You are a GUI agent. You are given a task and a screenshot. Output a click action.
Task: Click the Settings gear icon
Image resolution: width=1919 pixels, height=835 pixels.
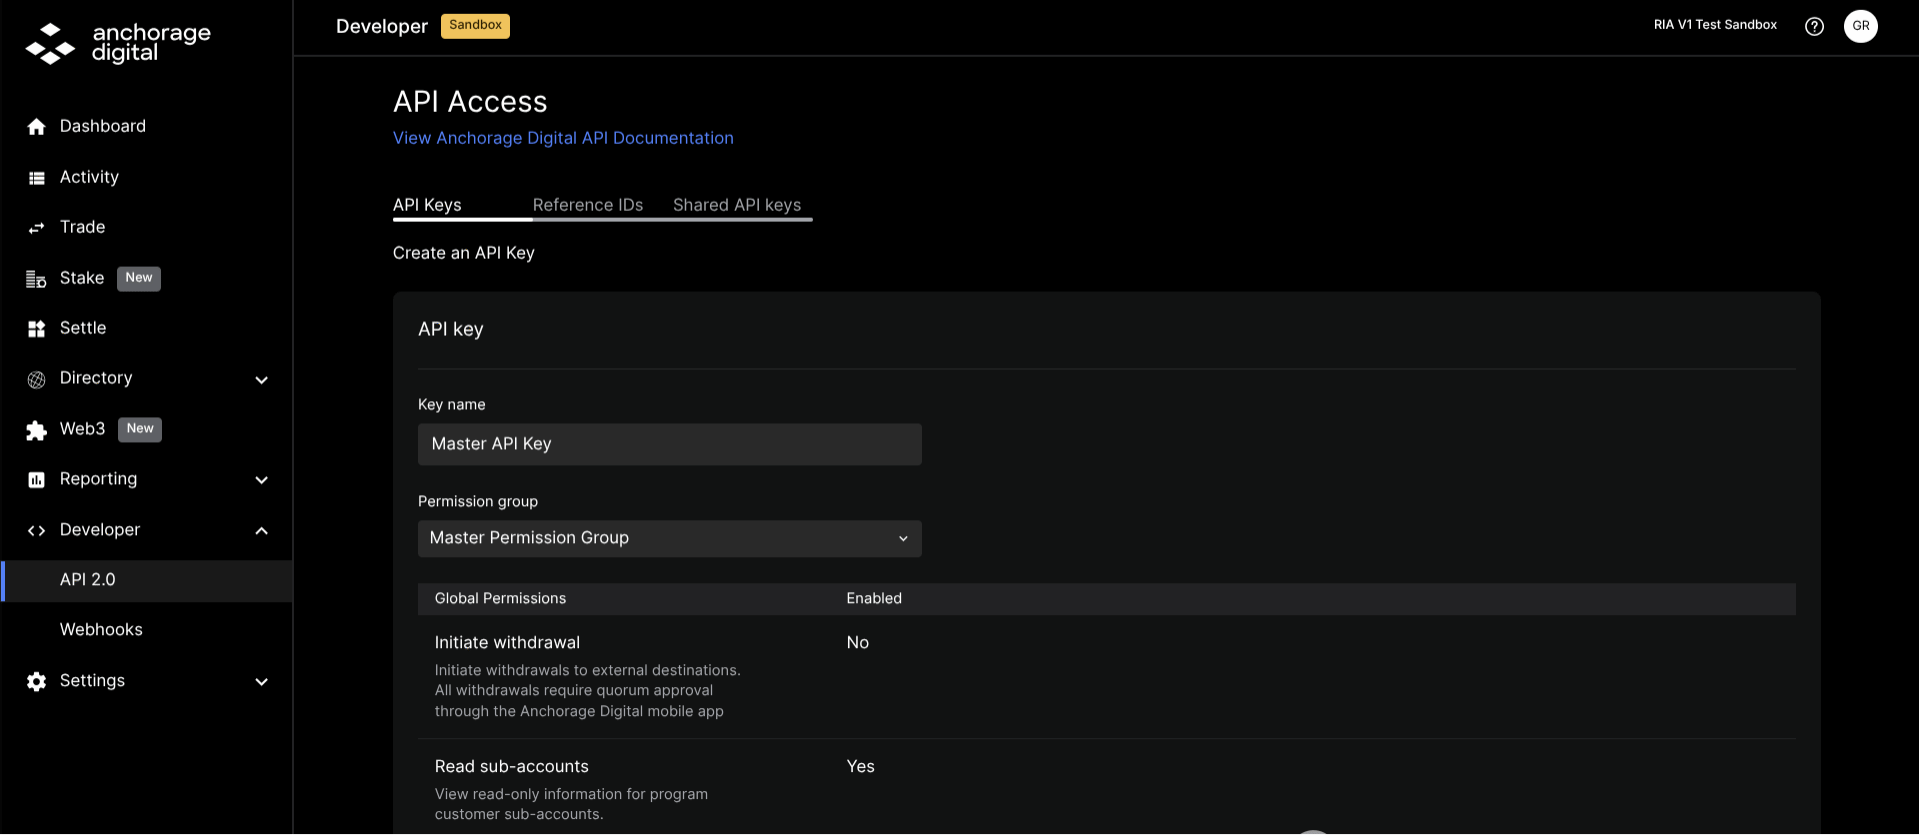37,682
